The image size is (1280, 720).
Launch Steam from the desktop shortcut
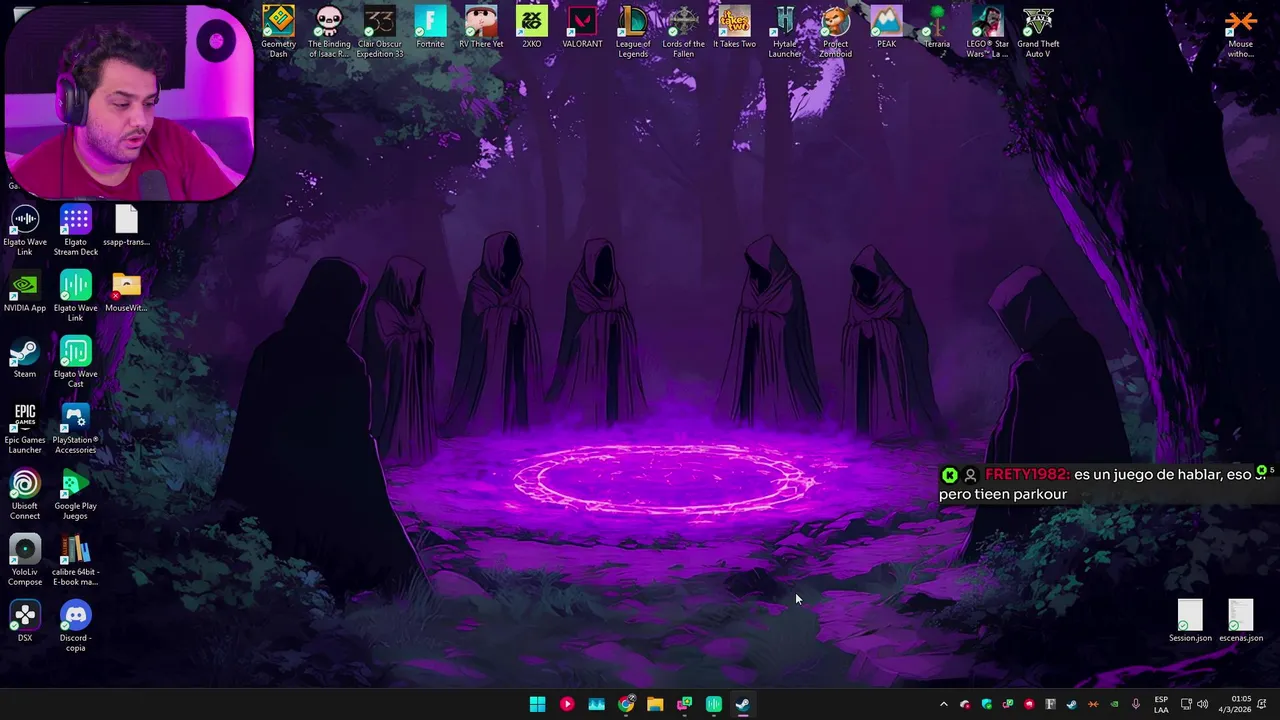pyautogui.click(x=25, y=358)
